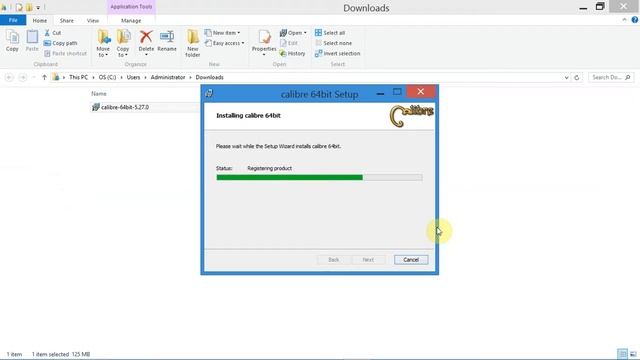Click the Search Downloads field
This screenshot has width=640, height=360.
point(611,77)
